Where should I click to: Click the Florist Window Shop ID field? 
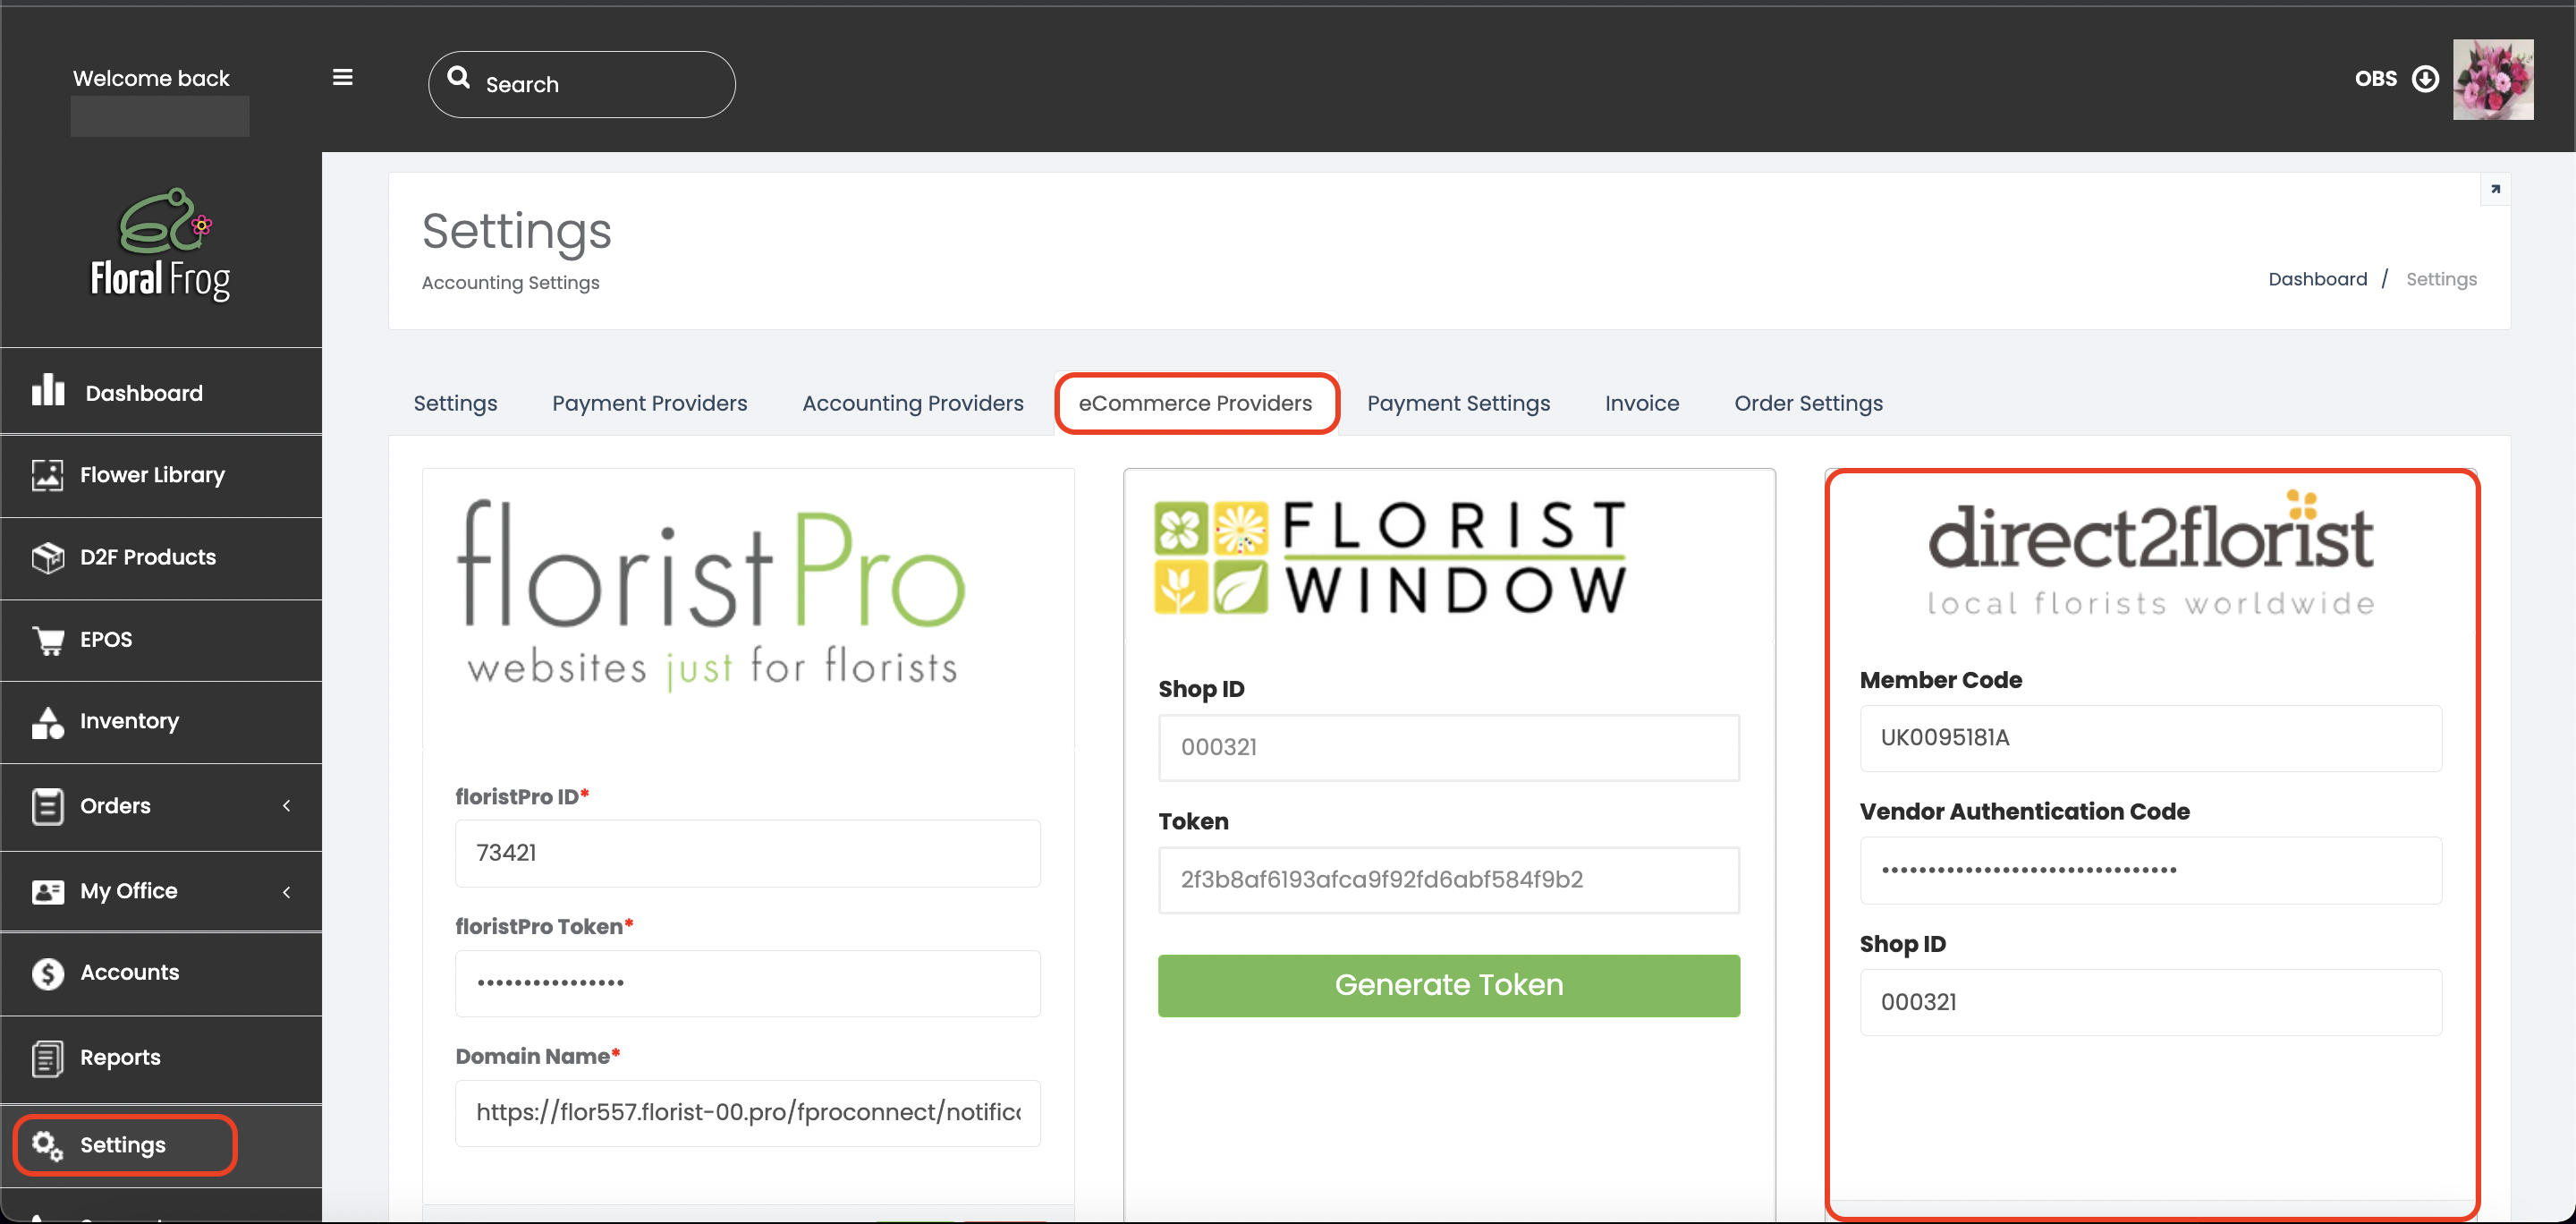(x=1448, y=747)
